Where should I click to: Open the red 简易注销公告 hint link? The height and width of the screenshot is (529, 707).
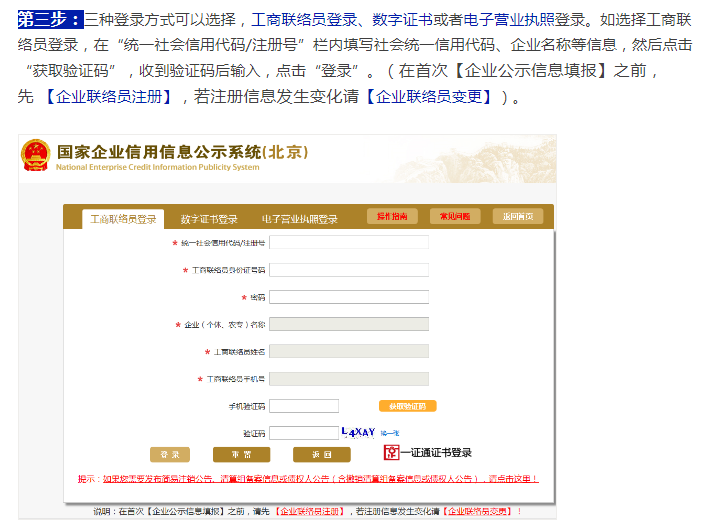[x=308, y=479]
